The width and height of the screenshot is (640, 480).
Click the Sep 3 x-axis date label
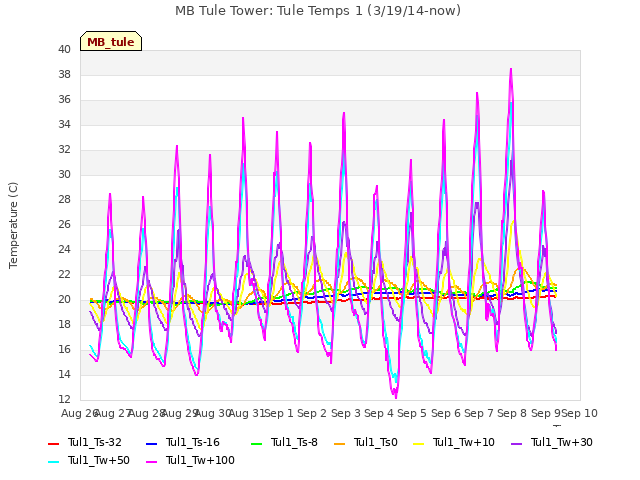pos(346,413)
